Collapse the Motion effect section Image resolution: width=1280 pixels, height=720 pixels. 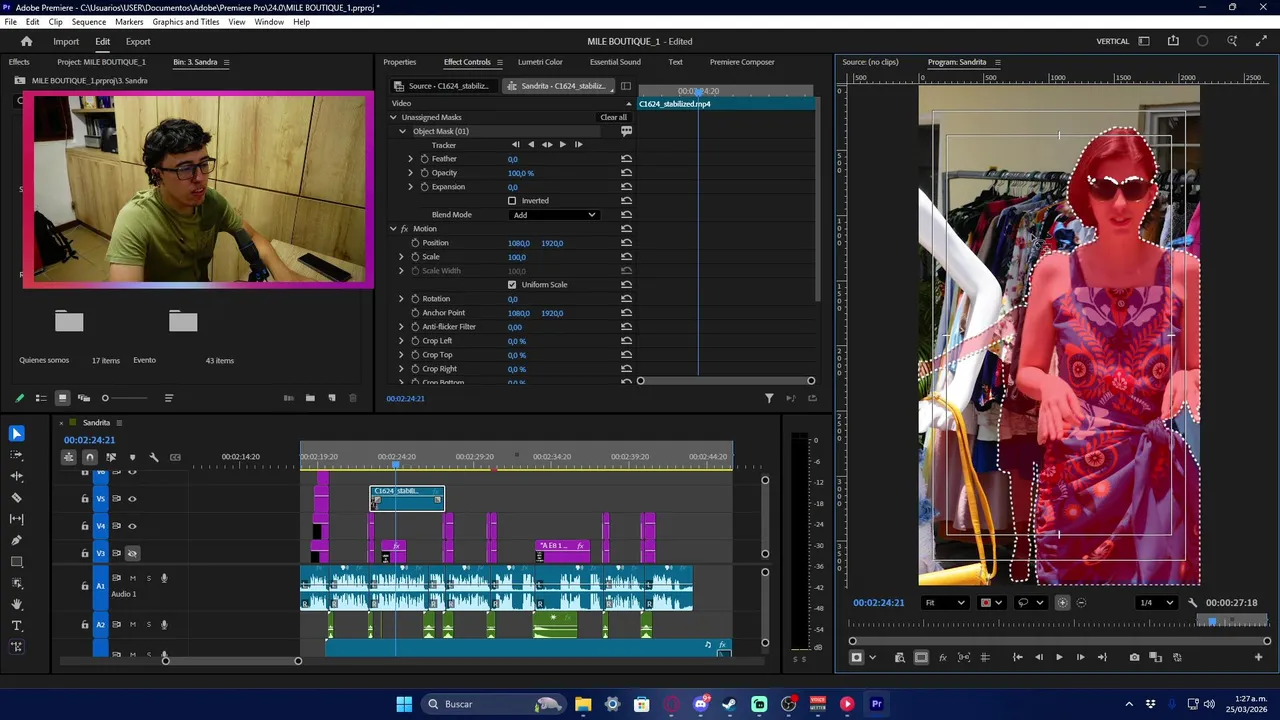pos(393,229)
